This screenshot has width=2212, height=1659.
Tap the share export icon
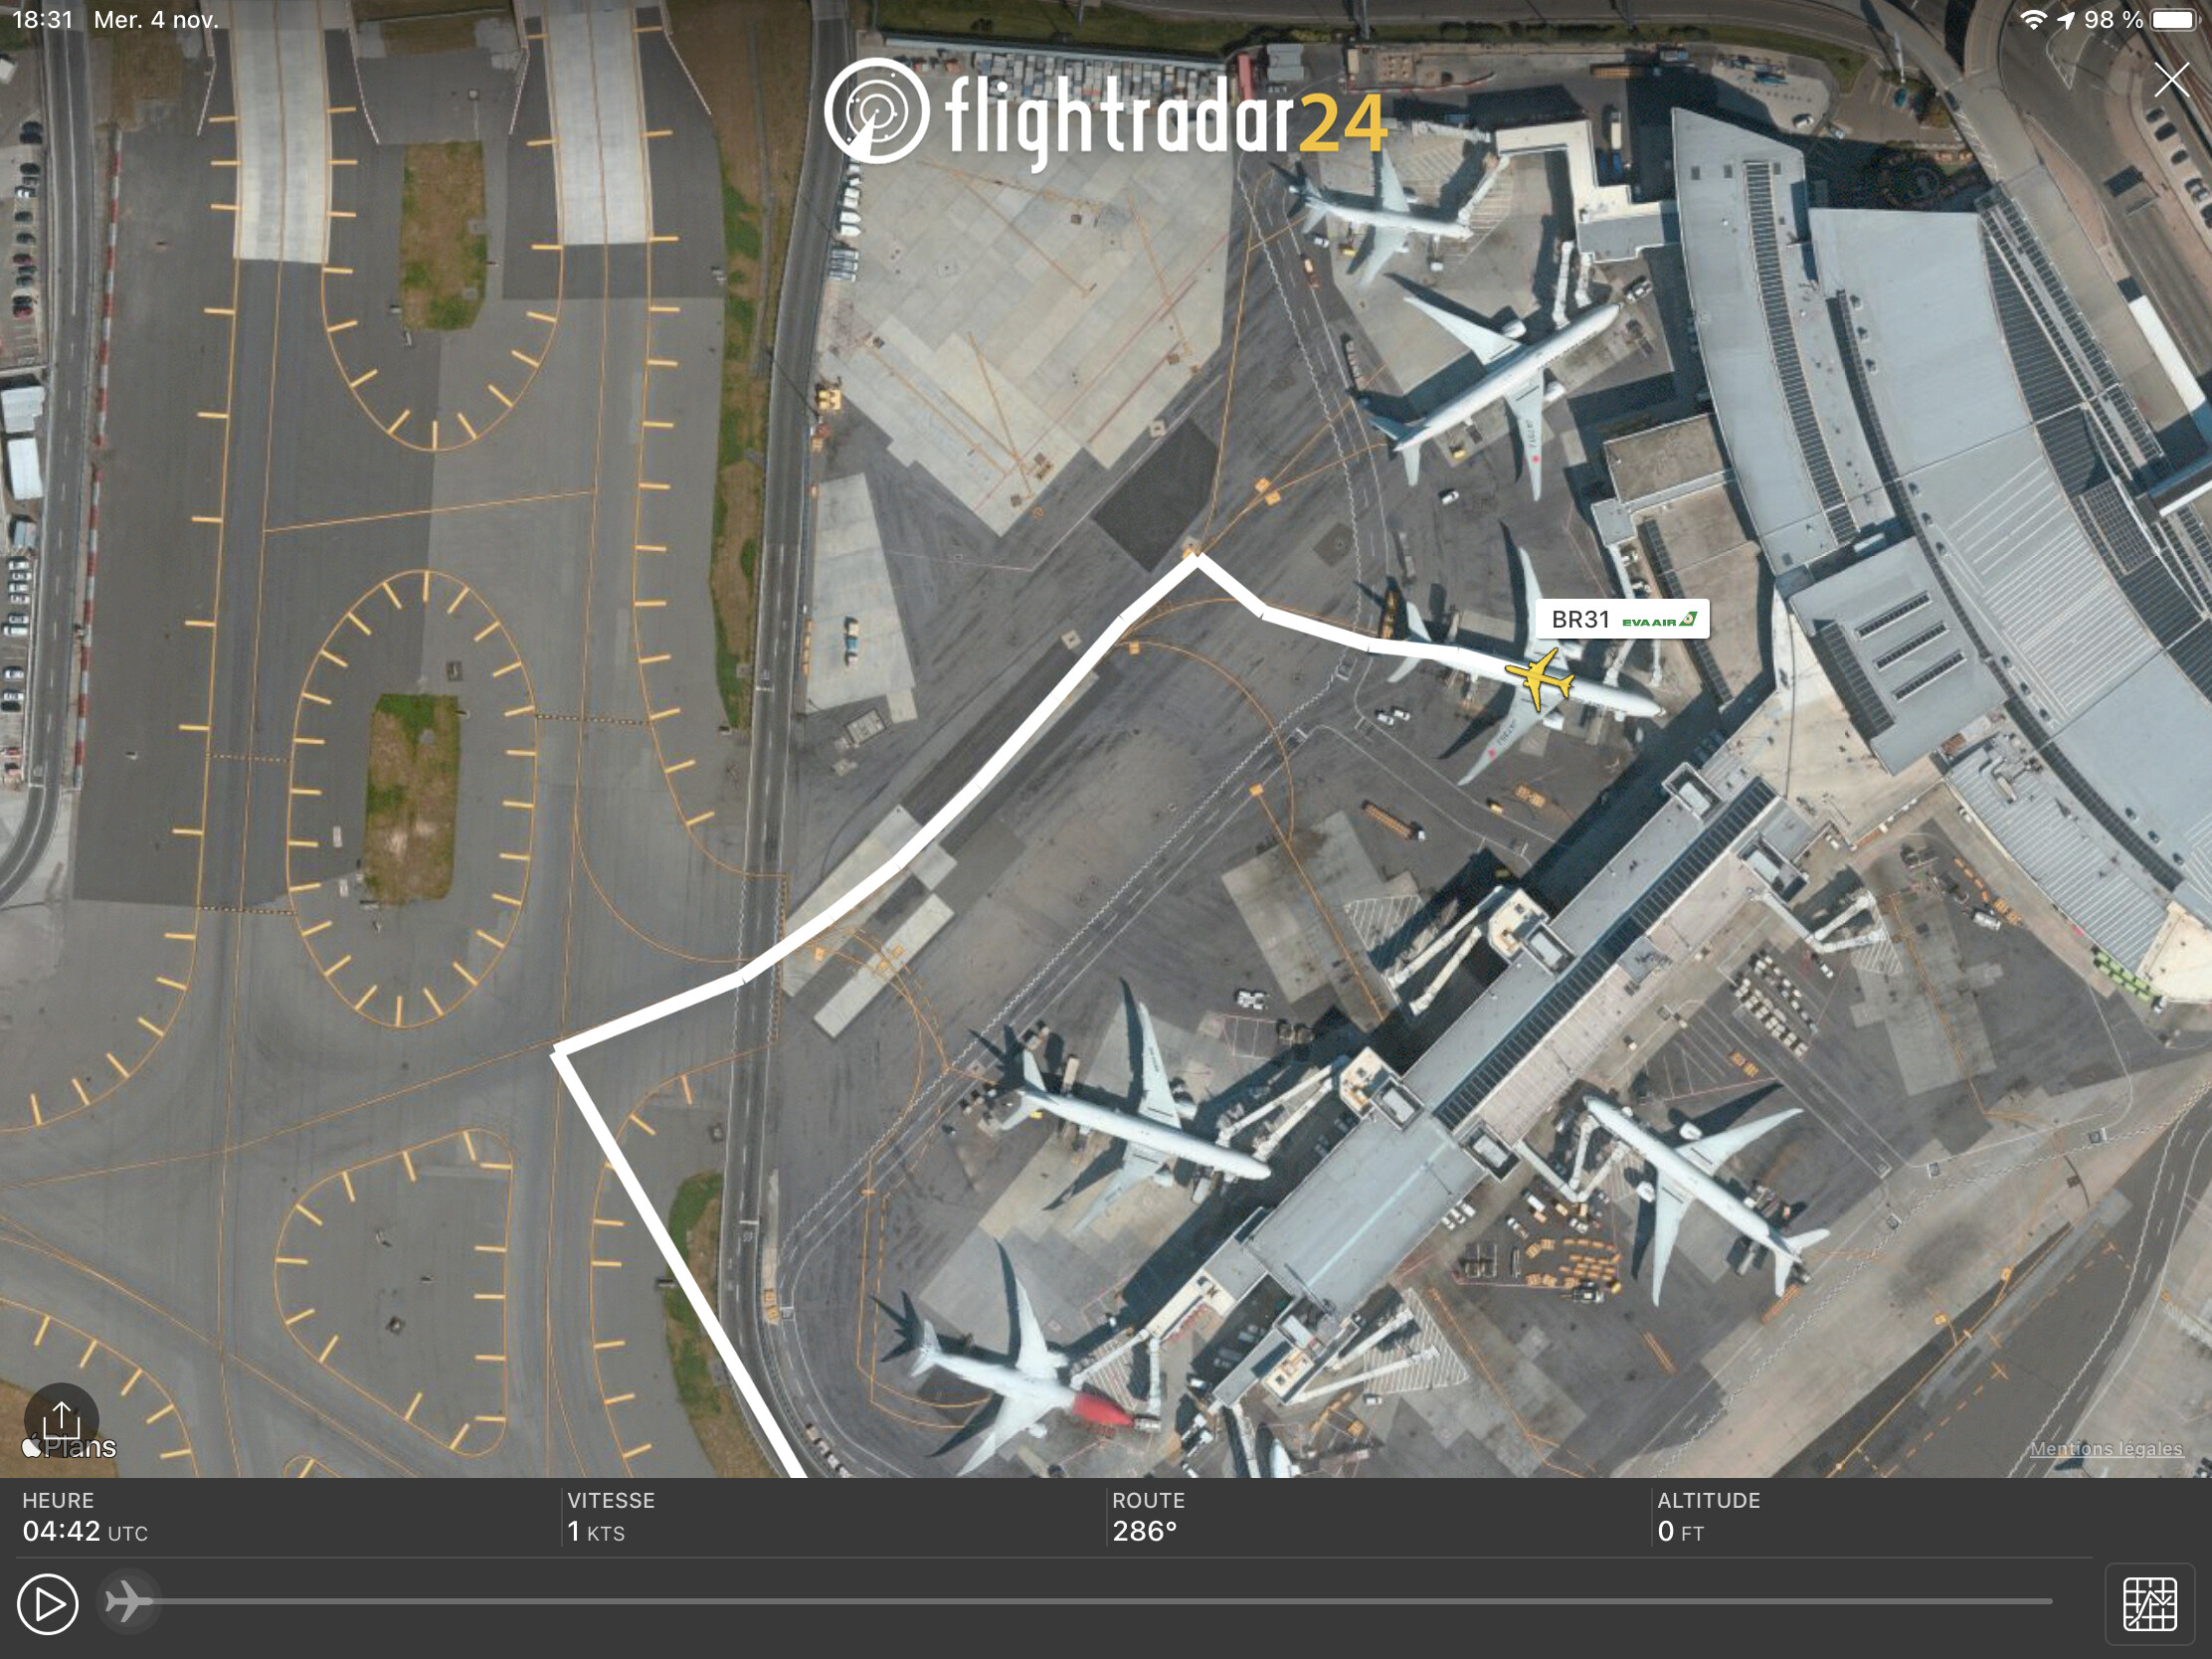[61, 1419]
